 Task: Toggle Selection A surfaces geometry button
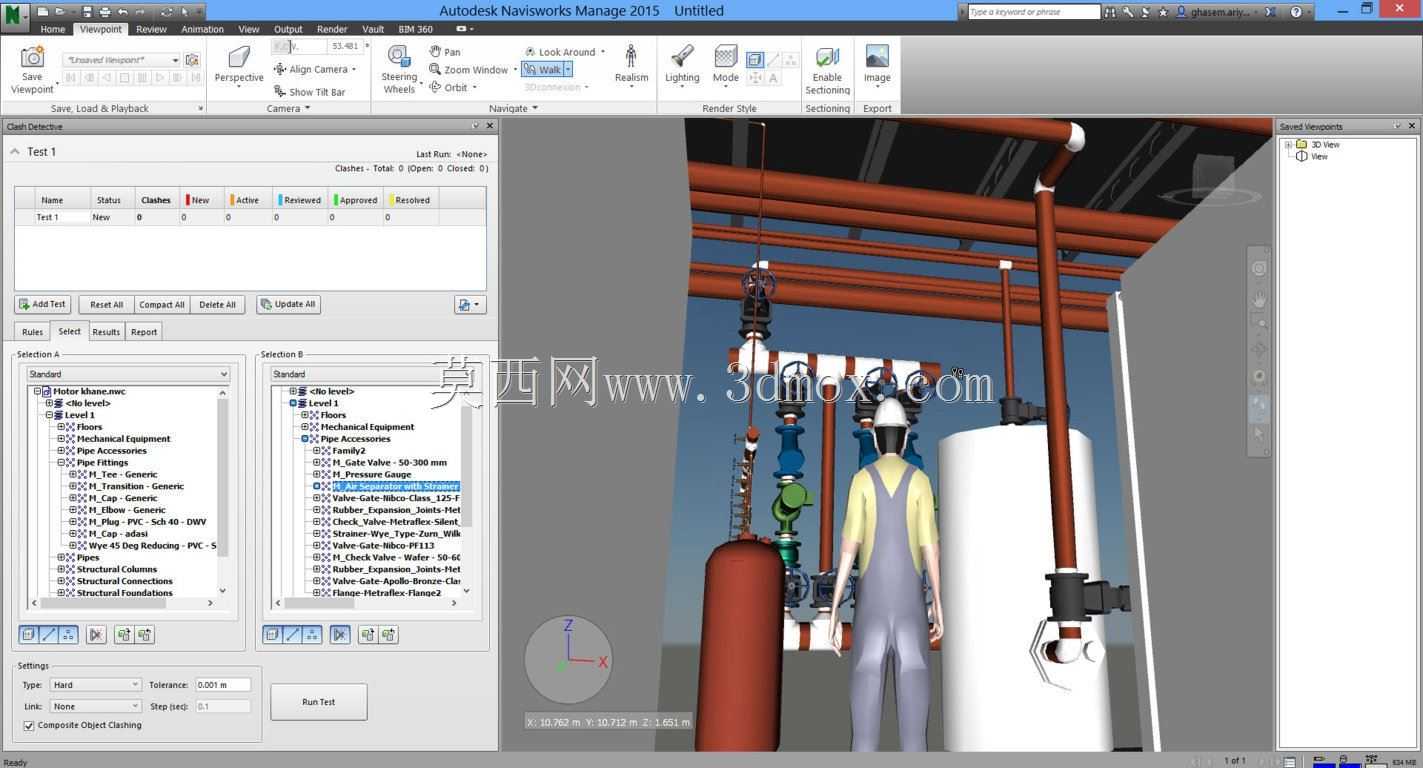29,634
